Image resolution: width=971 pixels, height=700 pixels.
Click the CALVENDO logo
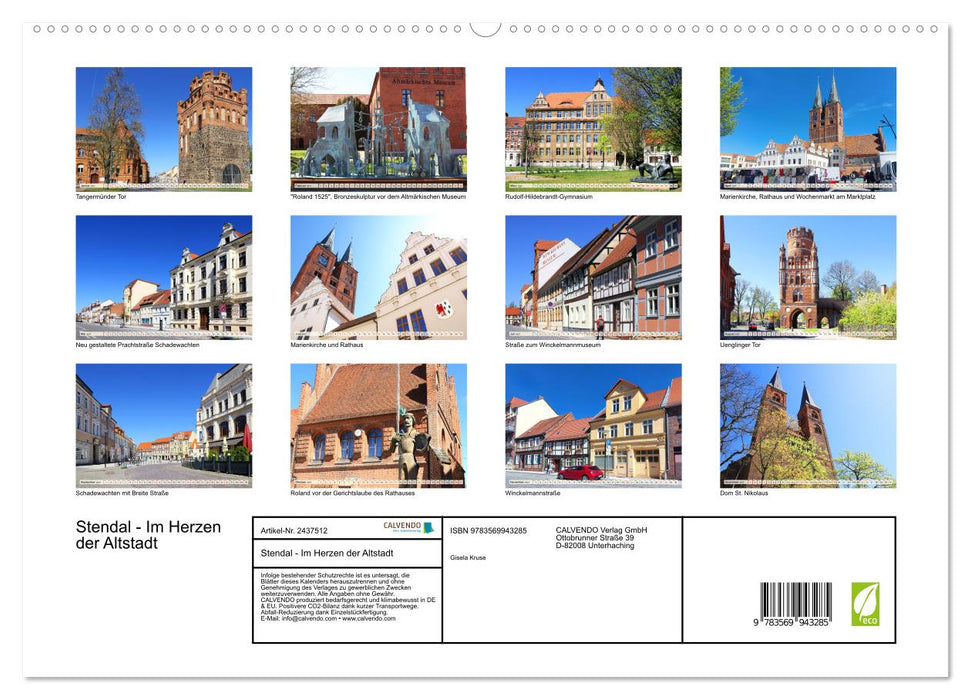[408, 527]
